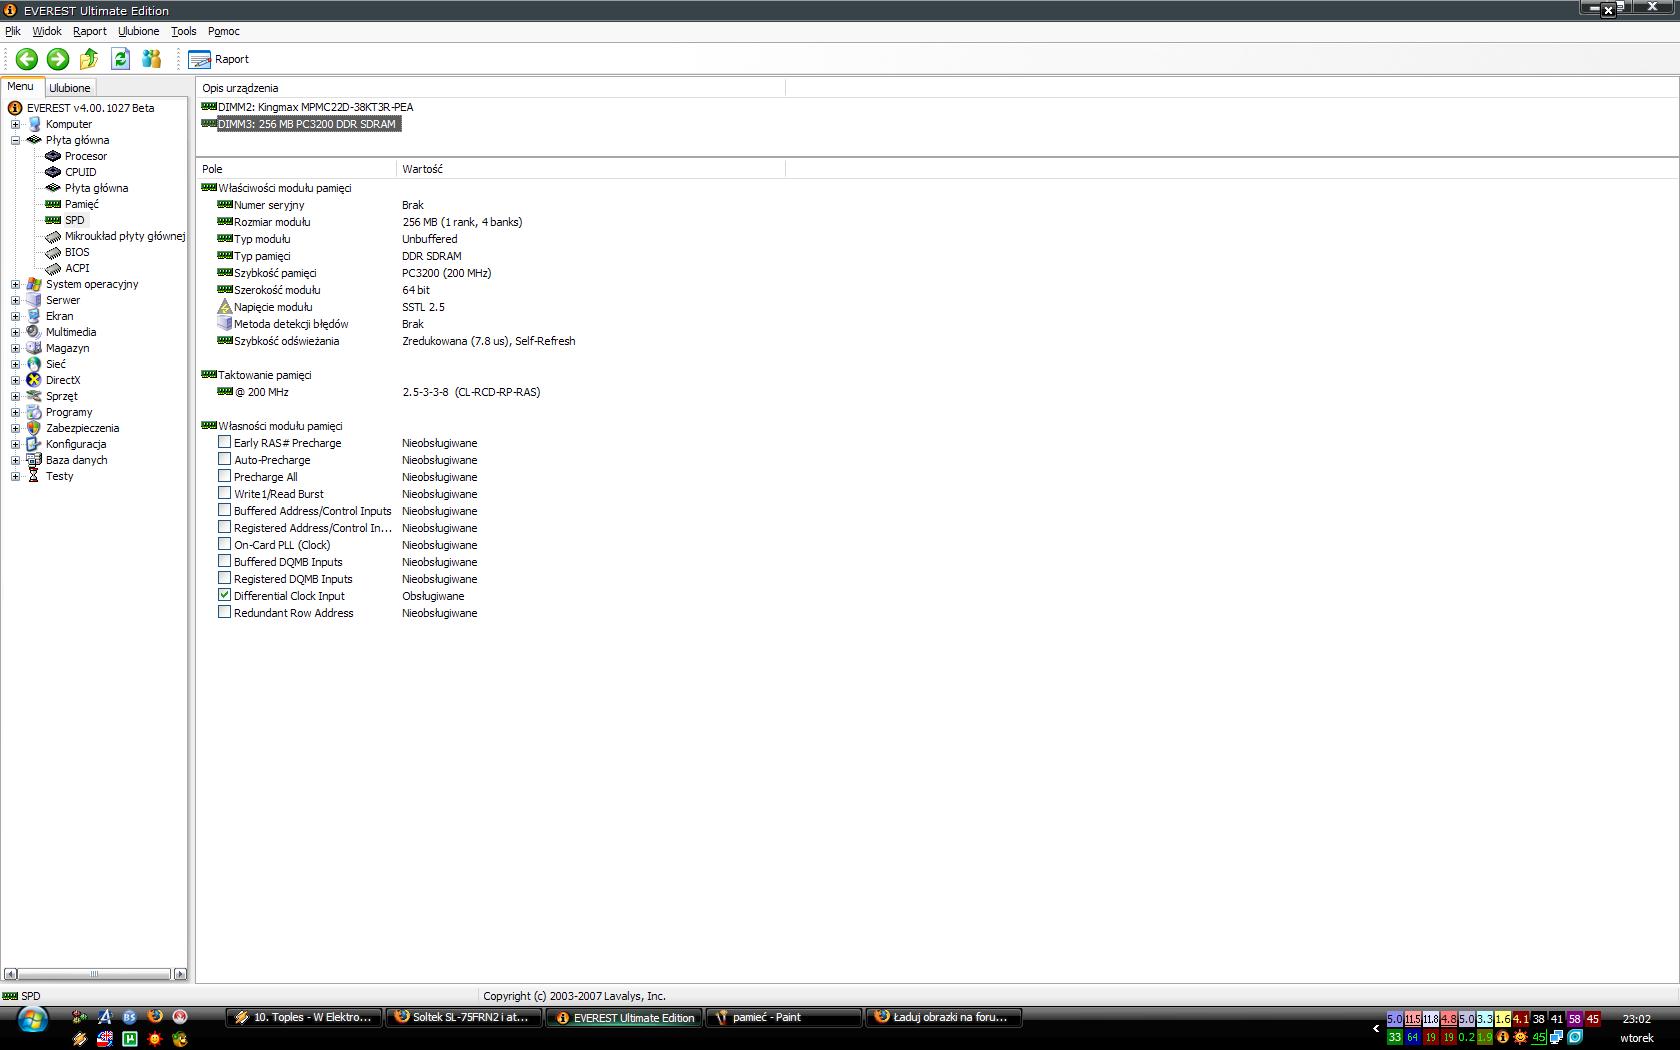Open the British-Polish flag Quick Launch icon
1680x1050 pixels.
click(x=105, y=1038)
